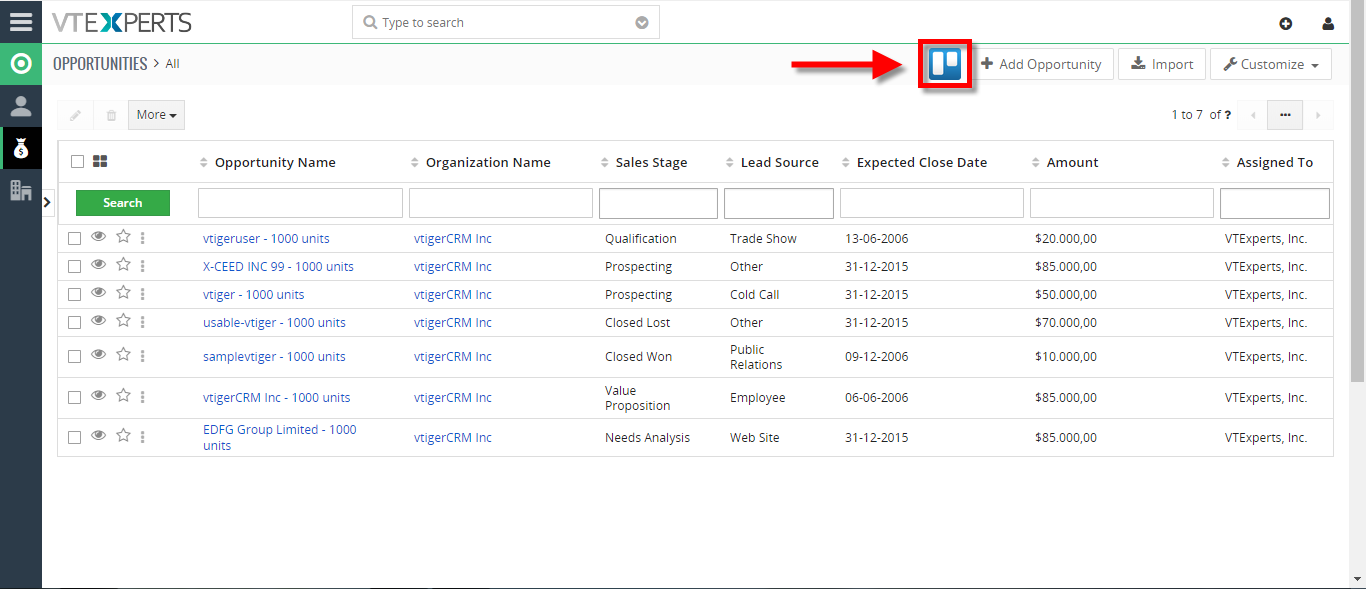Star the X-CEED INC 99 row
The image size is (1366, 589).
click(123, 265)
